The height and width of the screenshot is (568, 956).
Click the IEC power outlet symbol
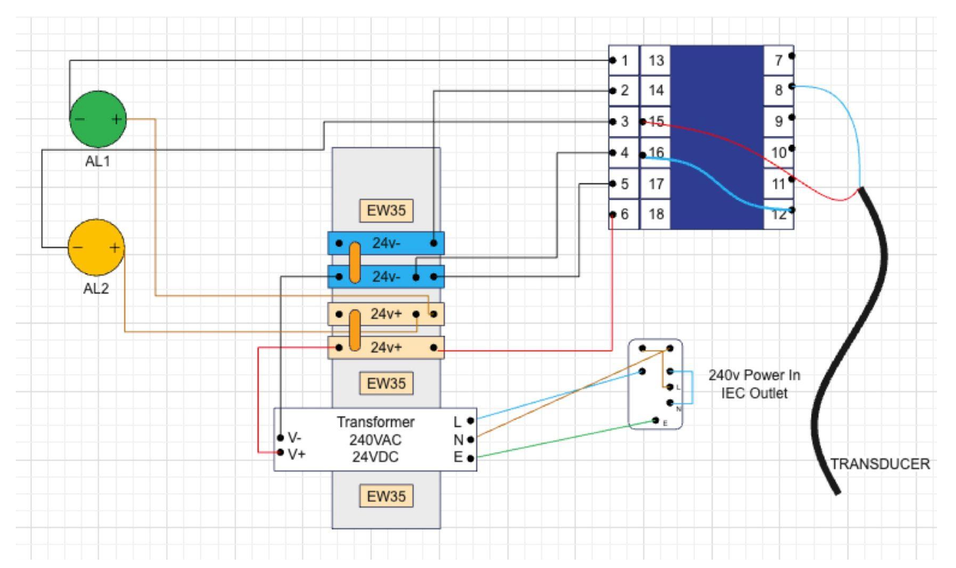click(x=655, y=384)
